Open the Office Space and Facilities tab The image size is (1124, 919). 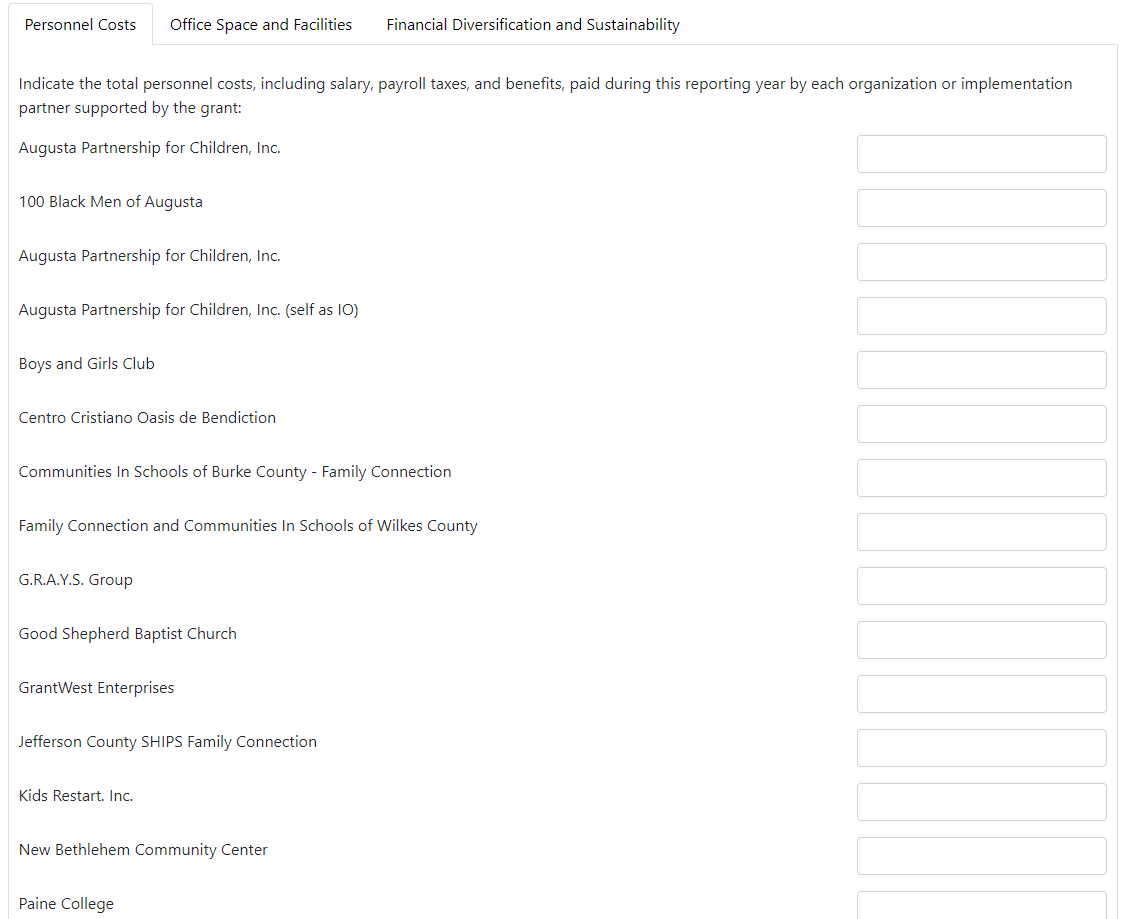pos(261,25)
